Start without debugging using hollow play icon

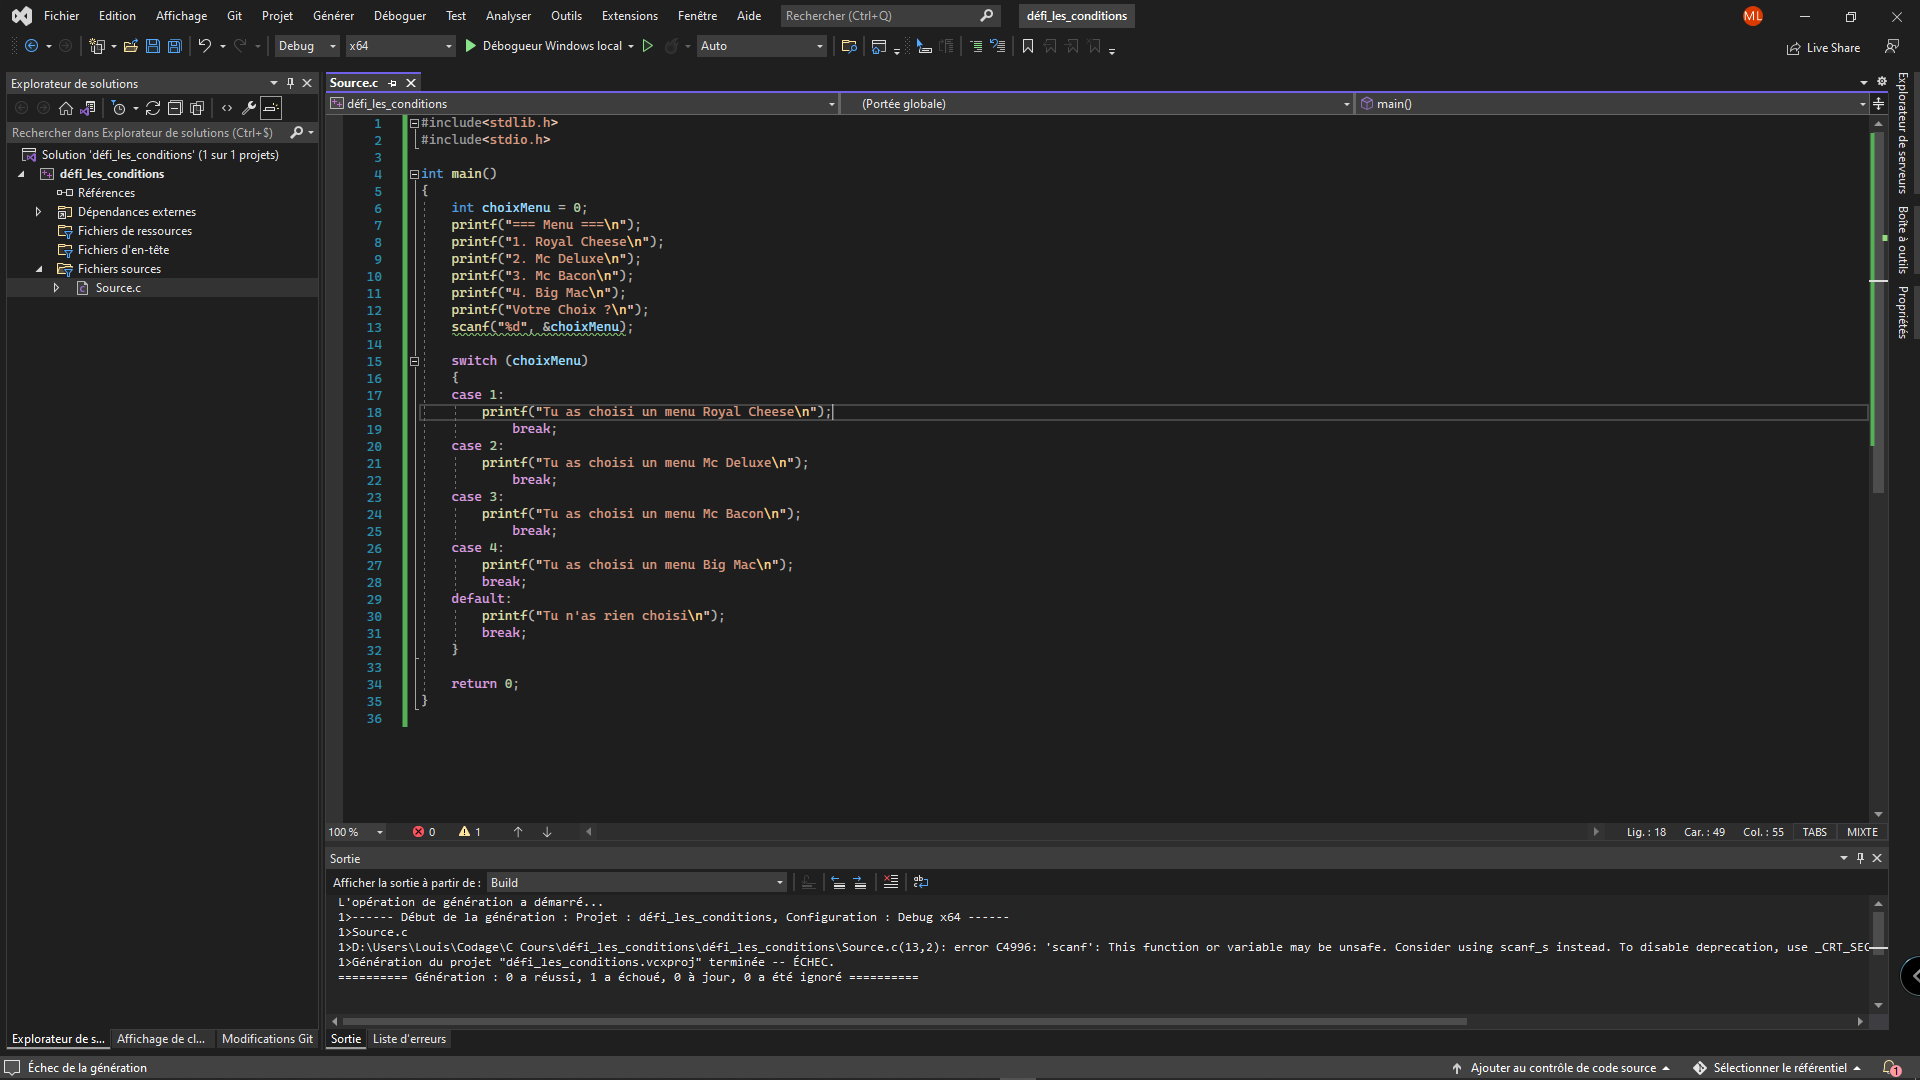(x=648, y=46)
